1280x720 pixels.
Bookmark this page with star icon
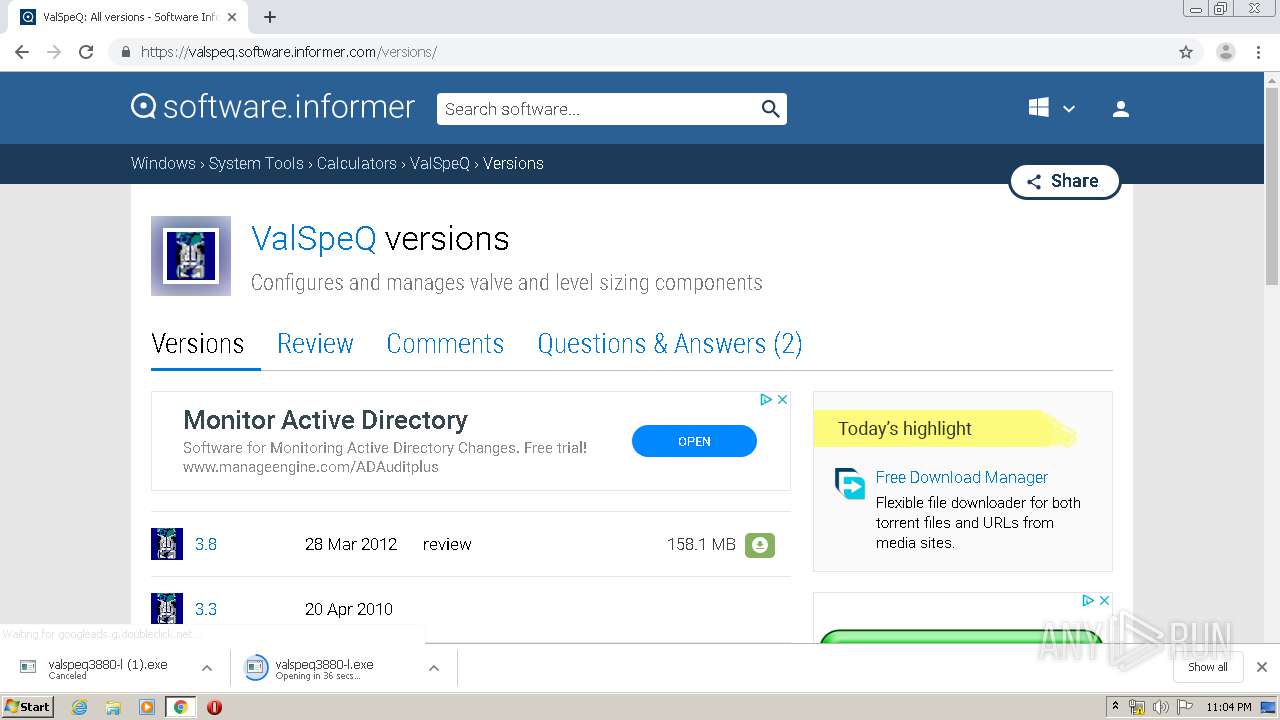(x=1186, y=52)
